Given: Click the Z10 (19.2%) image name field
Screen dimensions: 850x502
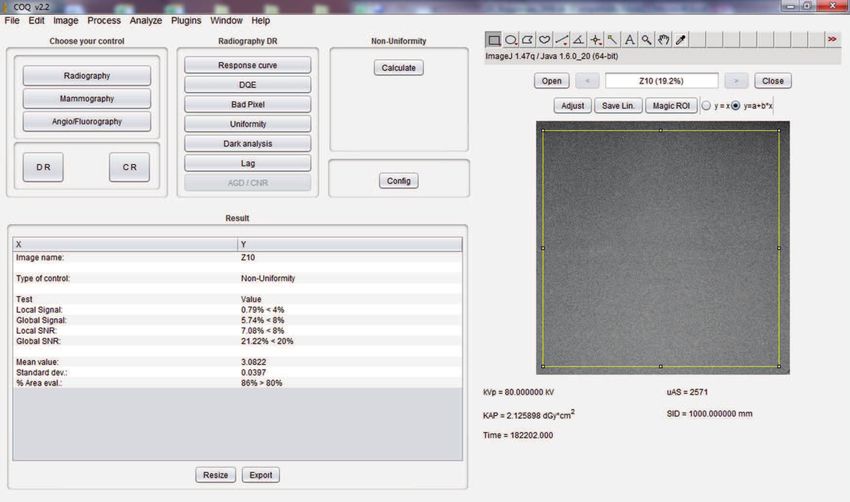Looking at the screenshot, I should click(x=661, y=81).
